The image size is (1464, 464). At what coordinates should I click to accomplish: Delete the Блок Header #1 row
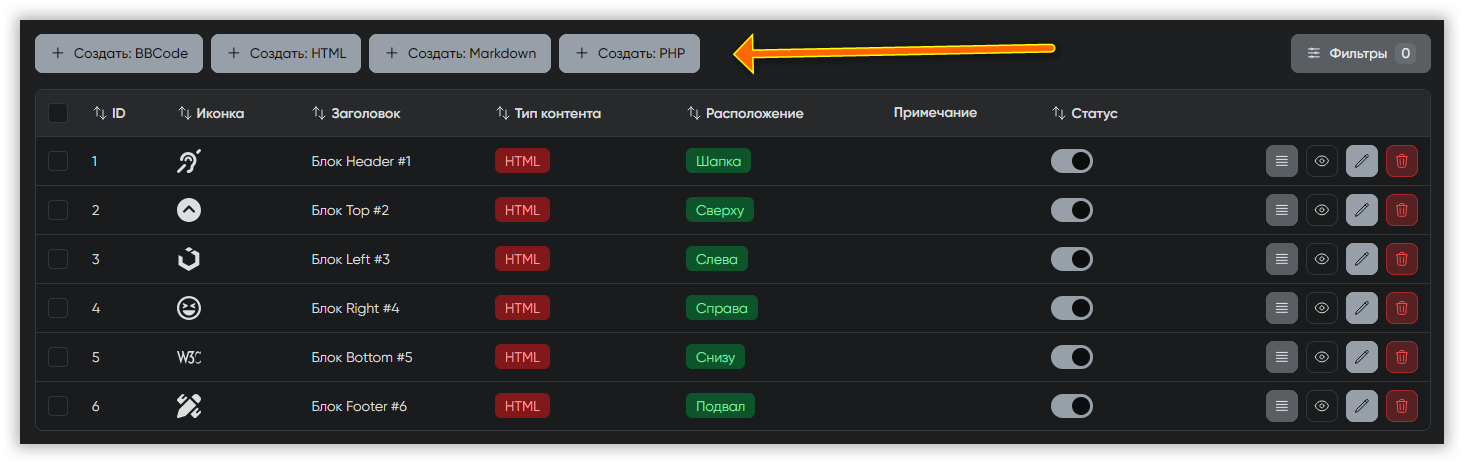pyautogui.click(x=1401, y=161)
